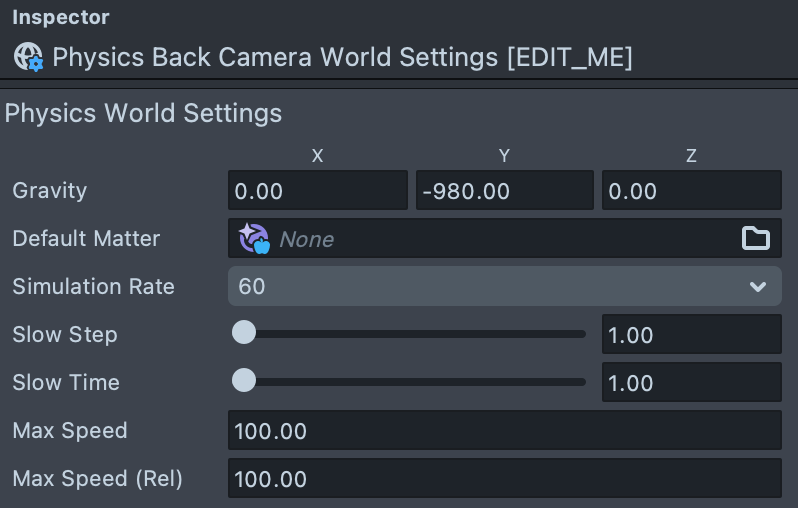
Task: Browse for Default Matter with folder icon
Action: (755, 239)
